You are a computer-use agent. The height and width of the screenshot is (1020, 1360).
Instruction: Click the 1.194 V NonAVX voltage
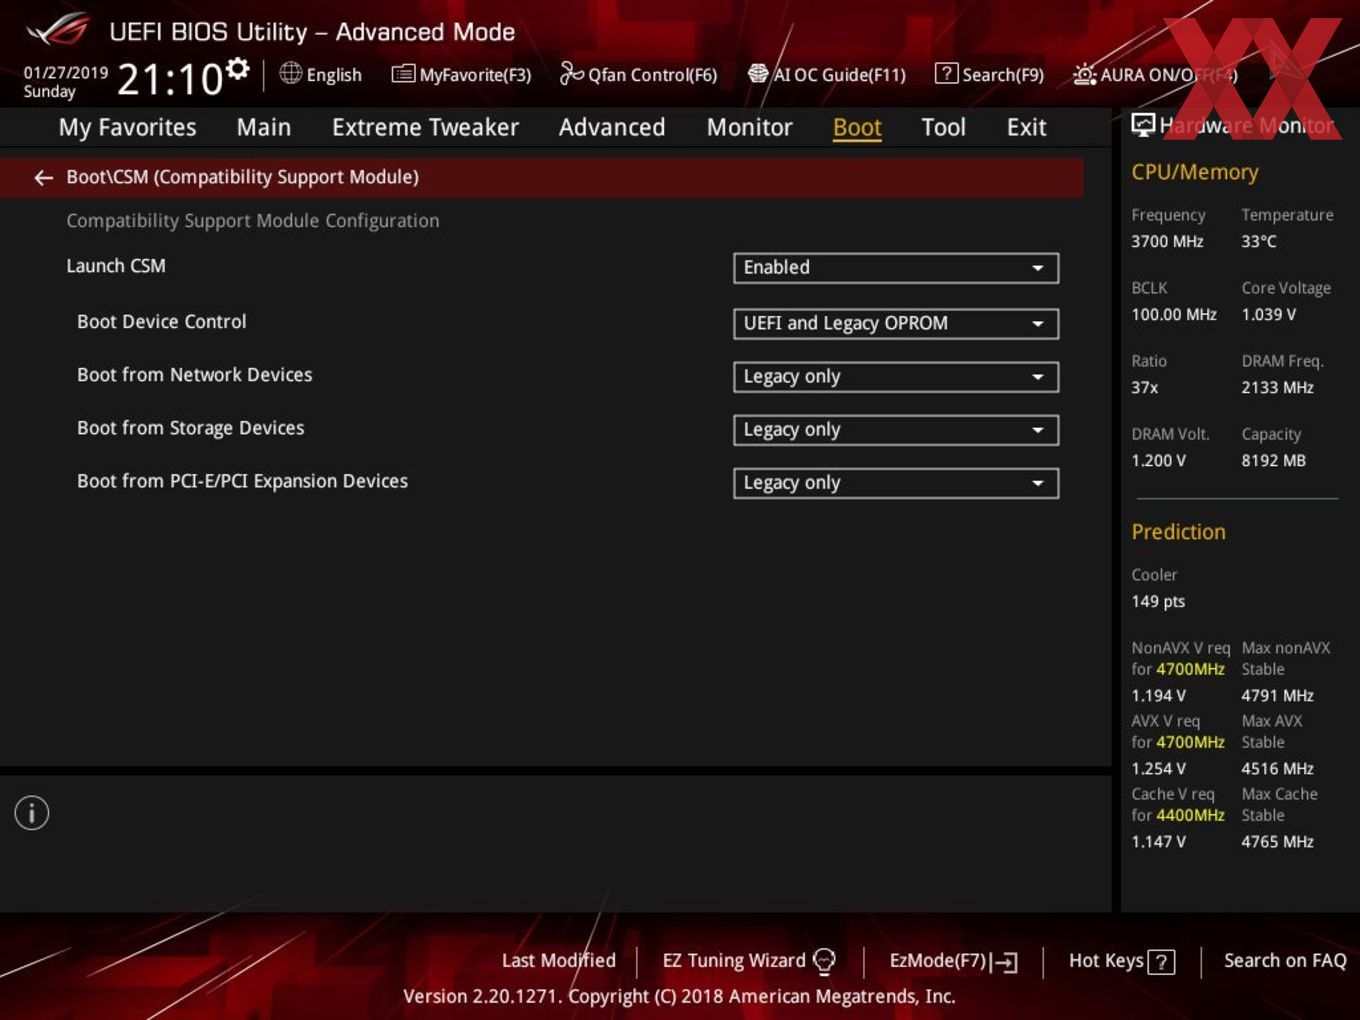click(x=1158, y=696)
